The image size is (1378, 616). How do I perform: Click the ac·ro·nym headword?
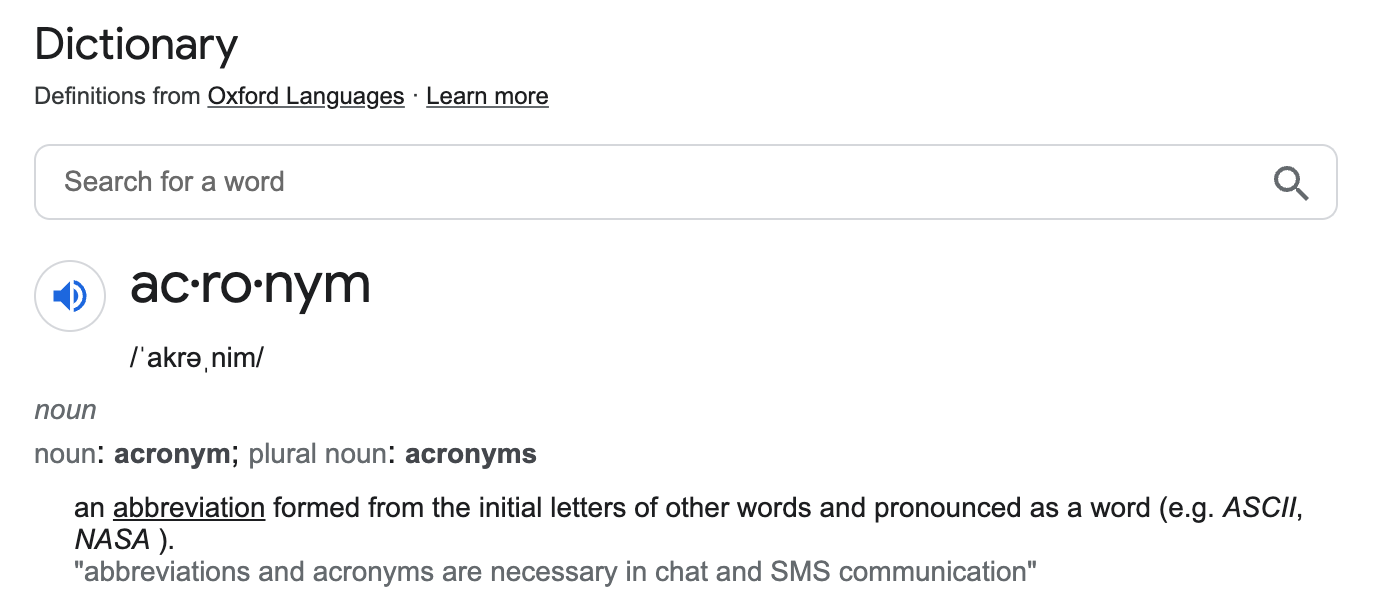coord(250,286)
